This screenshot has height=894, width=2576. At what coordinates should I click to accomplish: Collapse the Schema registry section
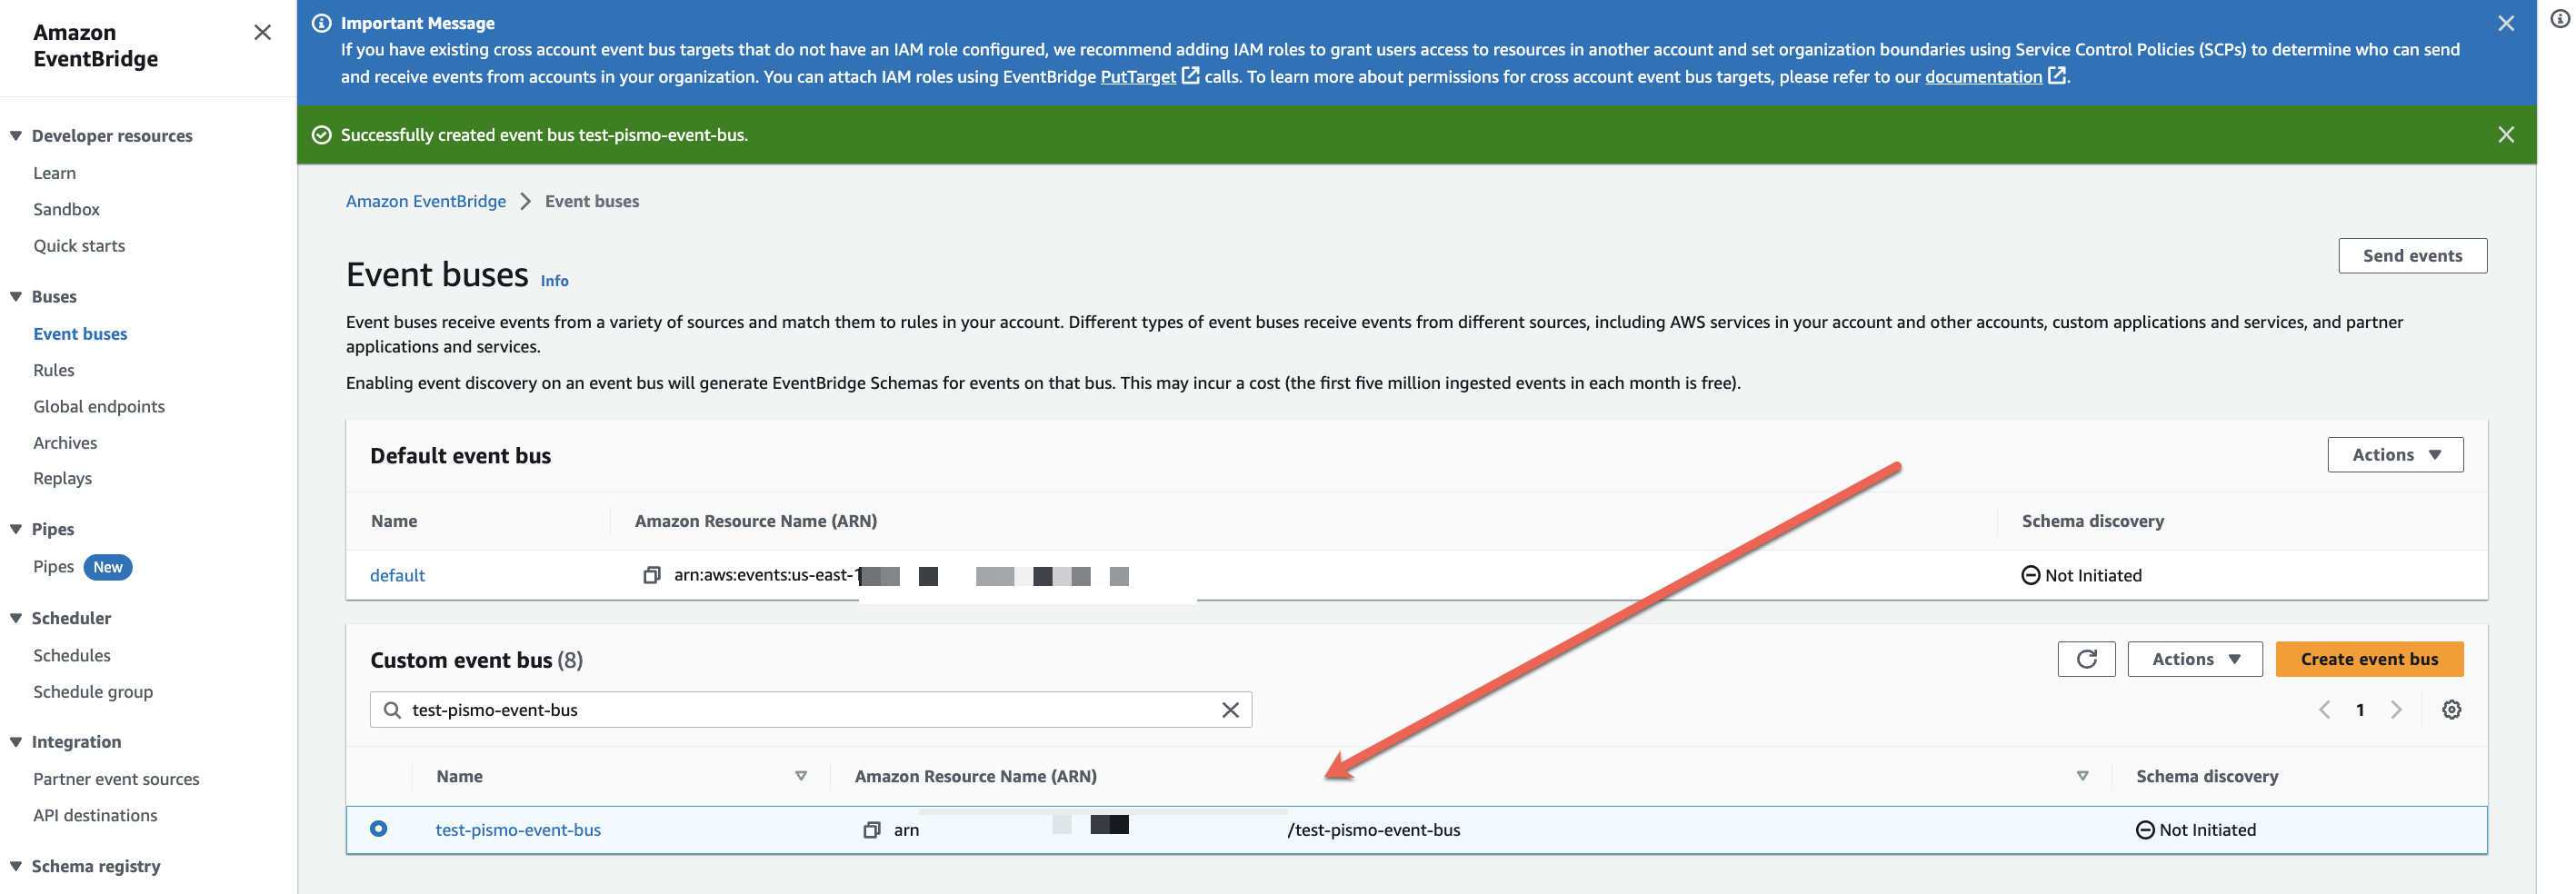click(x=16, y=866)
